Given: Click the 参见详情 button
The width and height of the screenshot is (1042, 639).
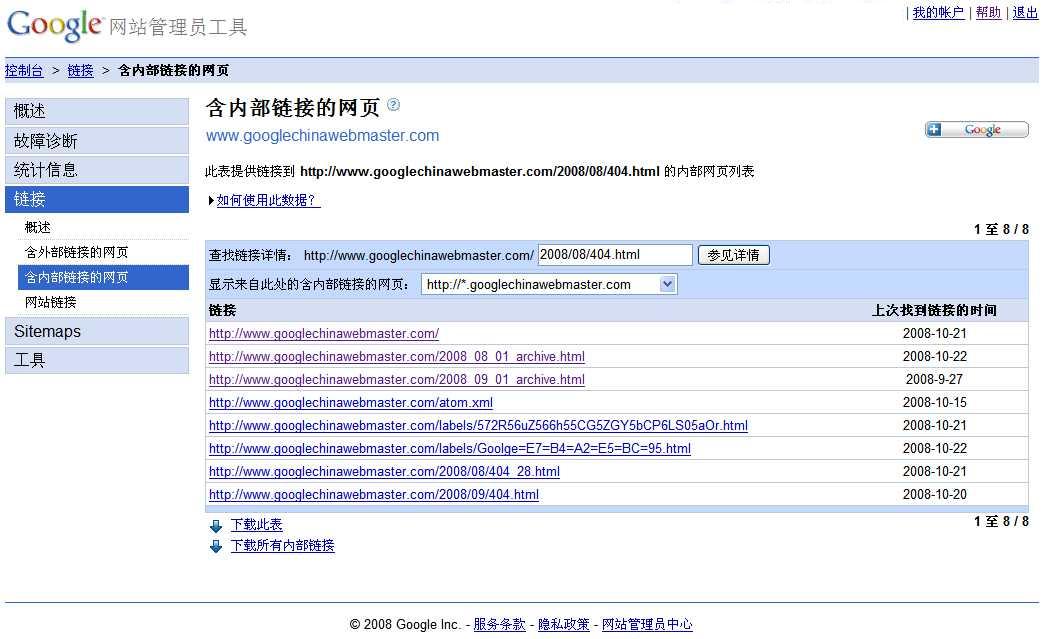Looking at the screenshot, I should (734, 255).
